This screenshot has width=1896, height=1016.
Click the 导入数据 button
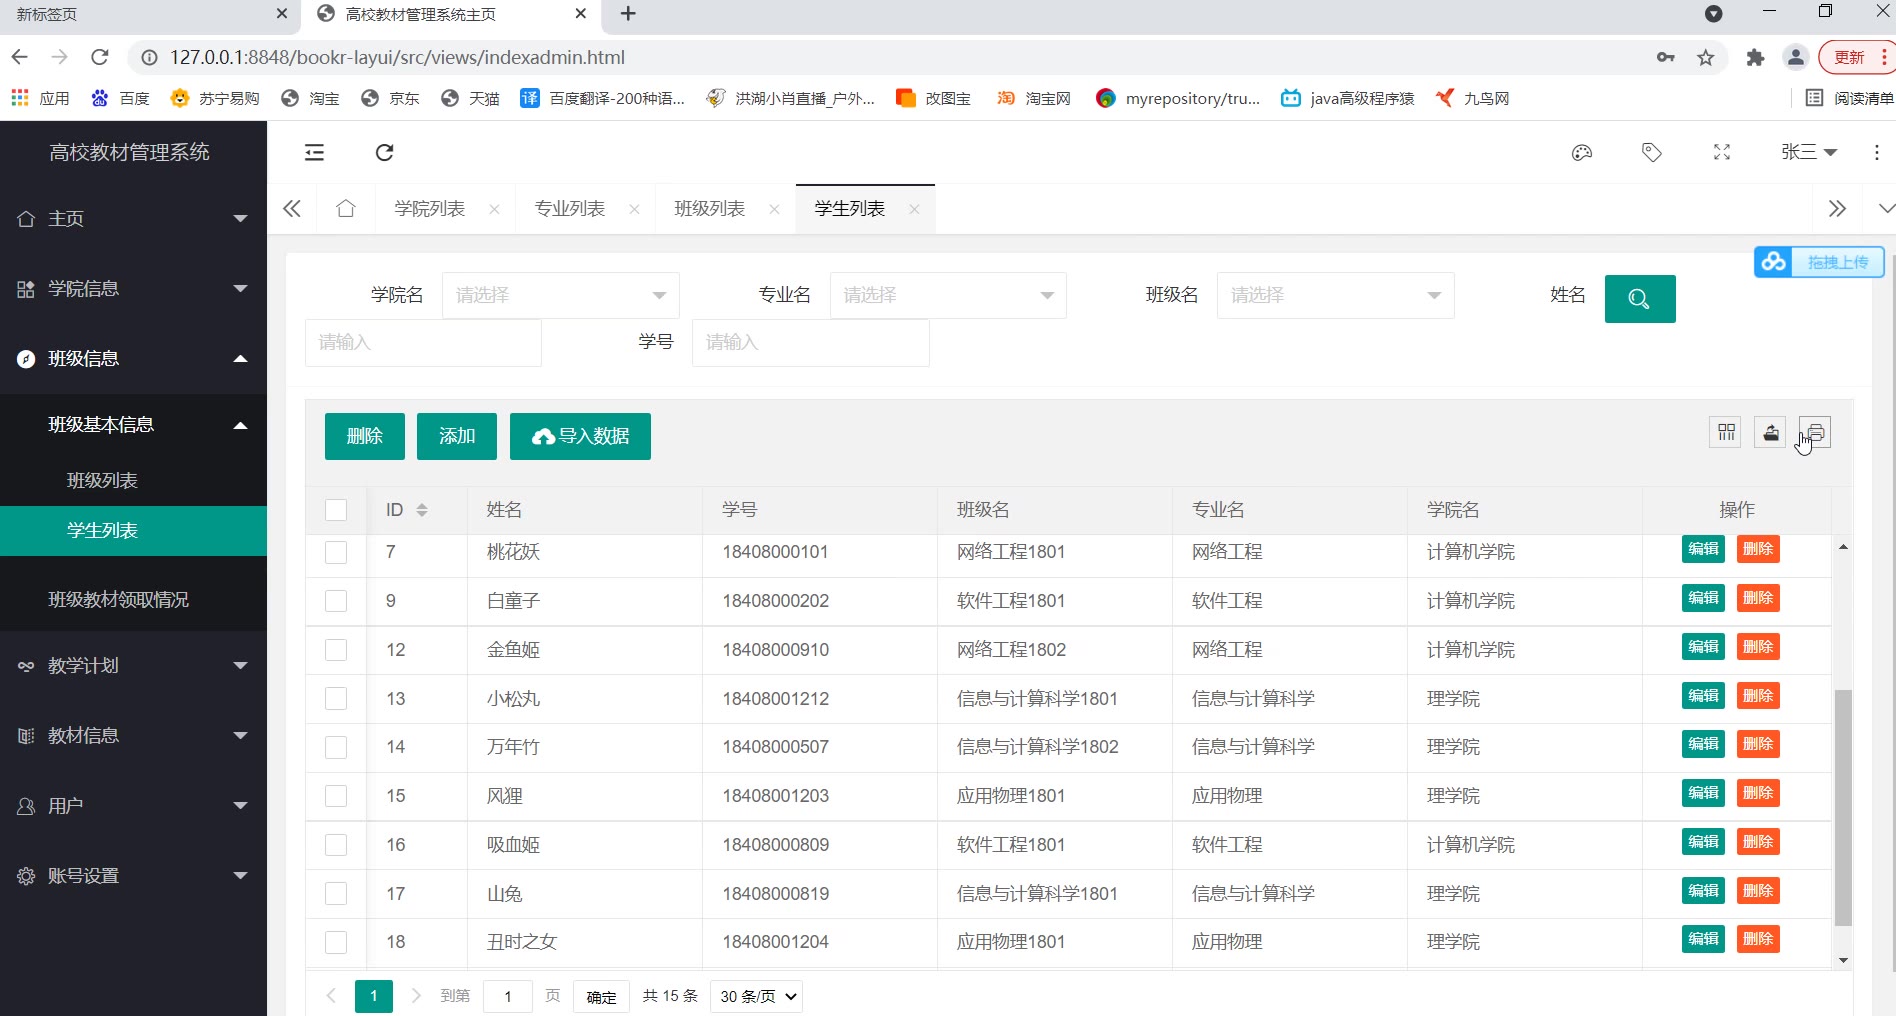tap(580, 436)
